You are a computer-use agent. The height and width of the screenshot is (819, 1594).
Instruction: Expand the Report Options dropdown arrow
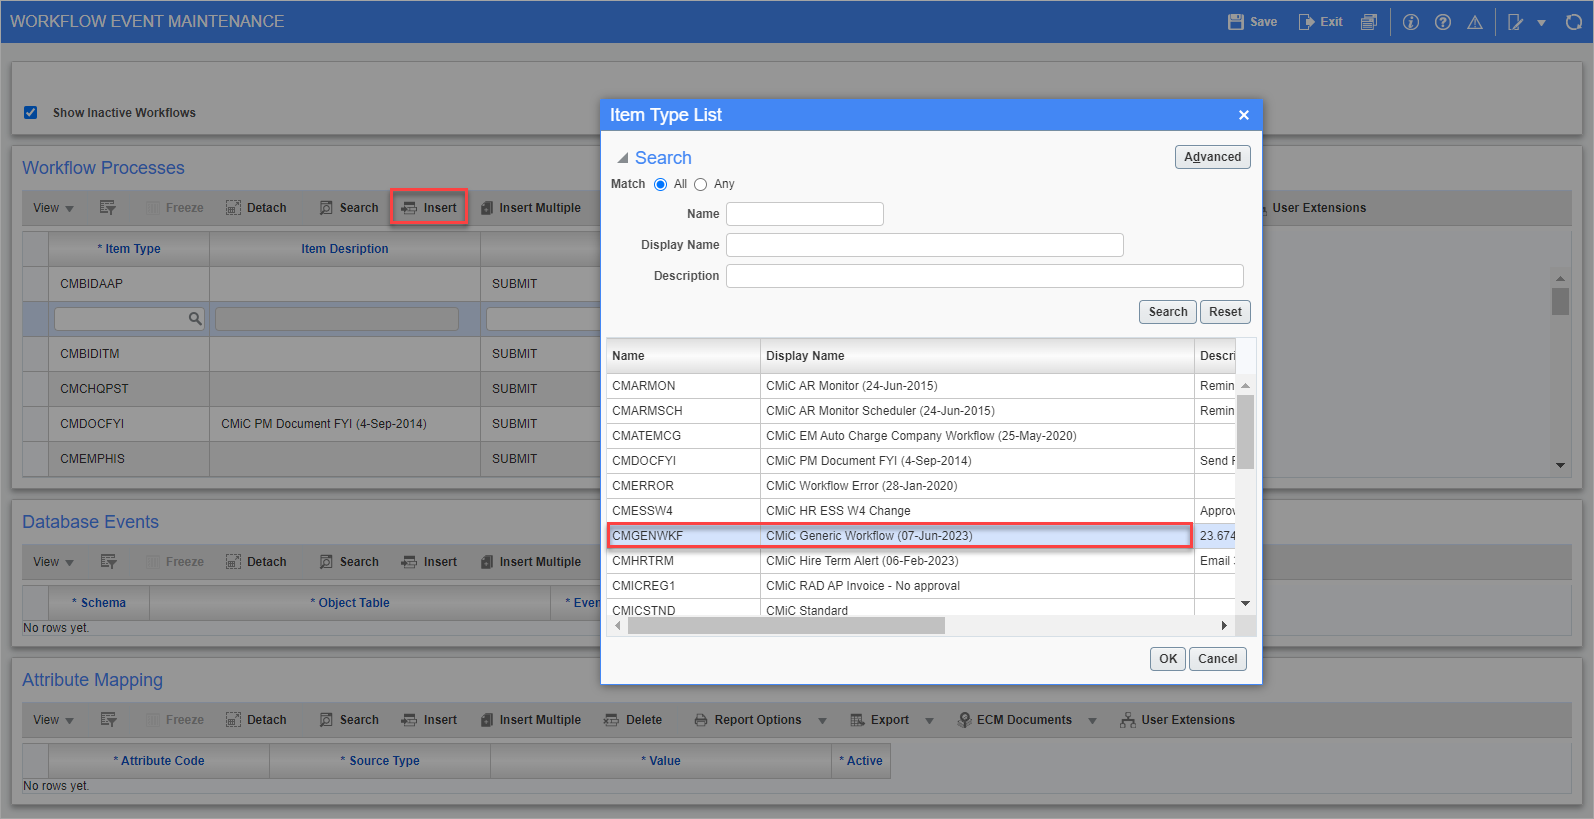tap(822, 721)
